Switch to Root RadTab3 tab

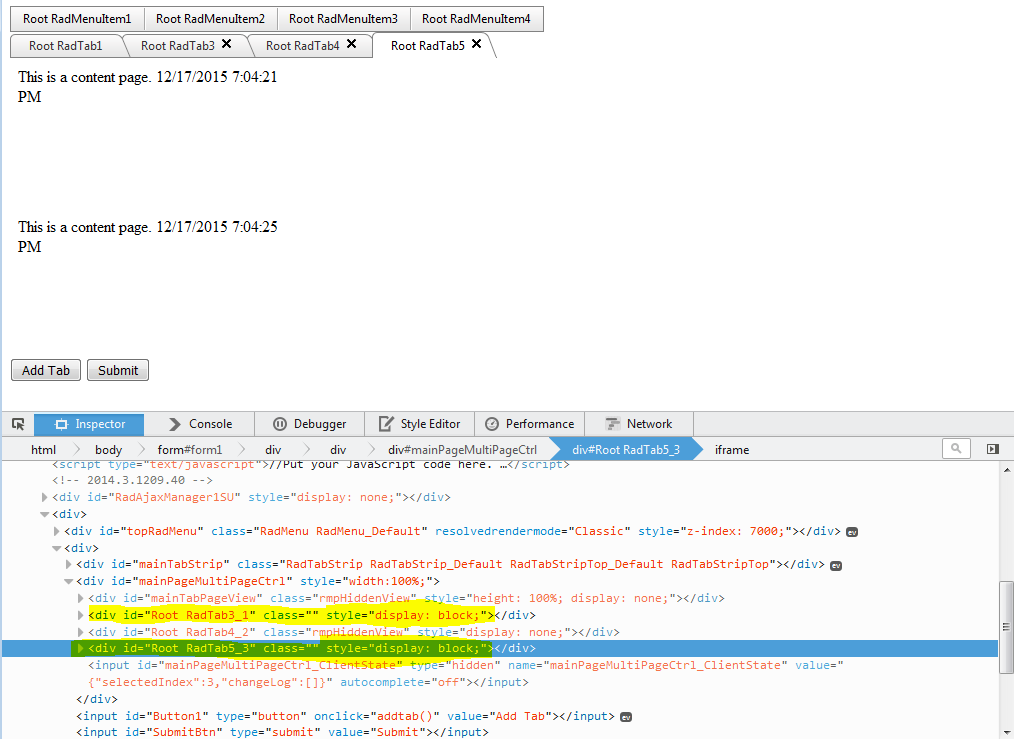[x=177, y=46]
